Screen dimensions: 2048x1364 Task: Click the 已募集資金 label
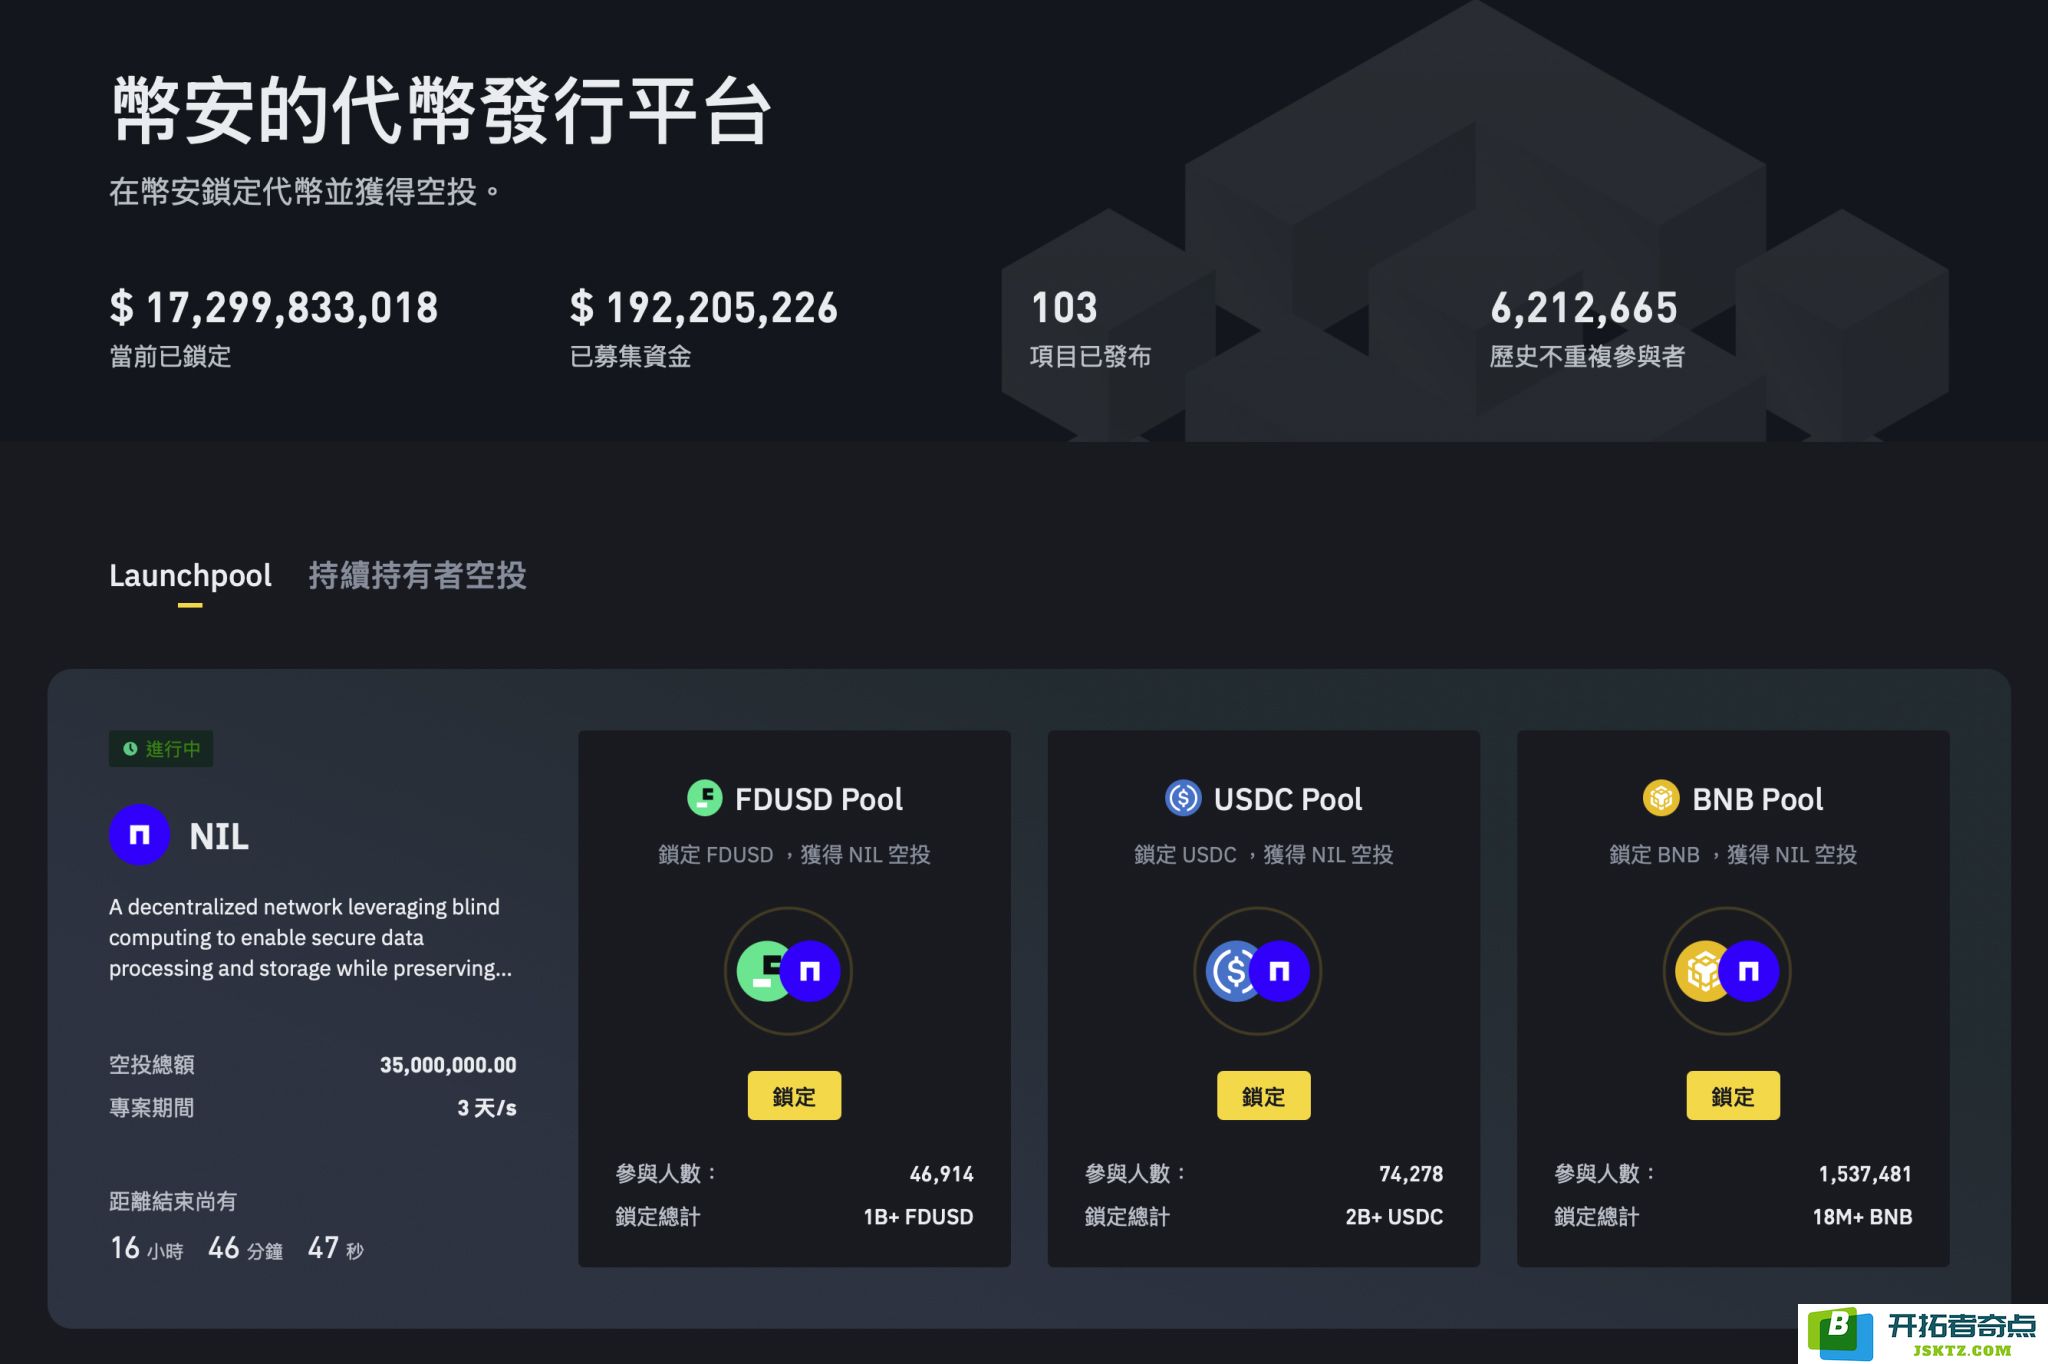[630, 357]
